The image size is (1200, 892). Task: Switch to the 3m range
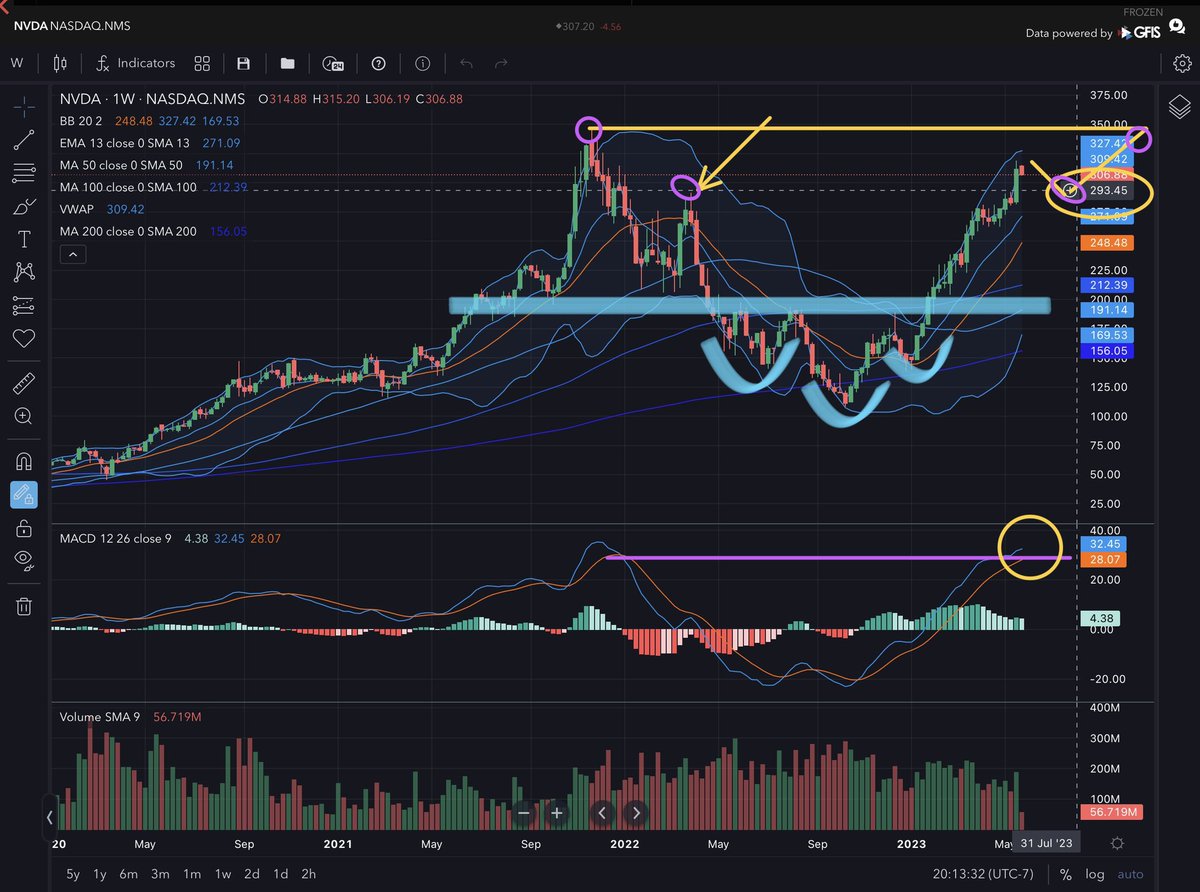tap(160, 874)
